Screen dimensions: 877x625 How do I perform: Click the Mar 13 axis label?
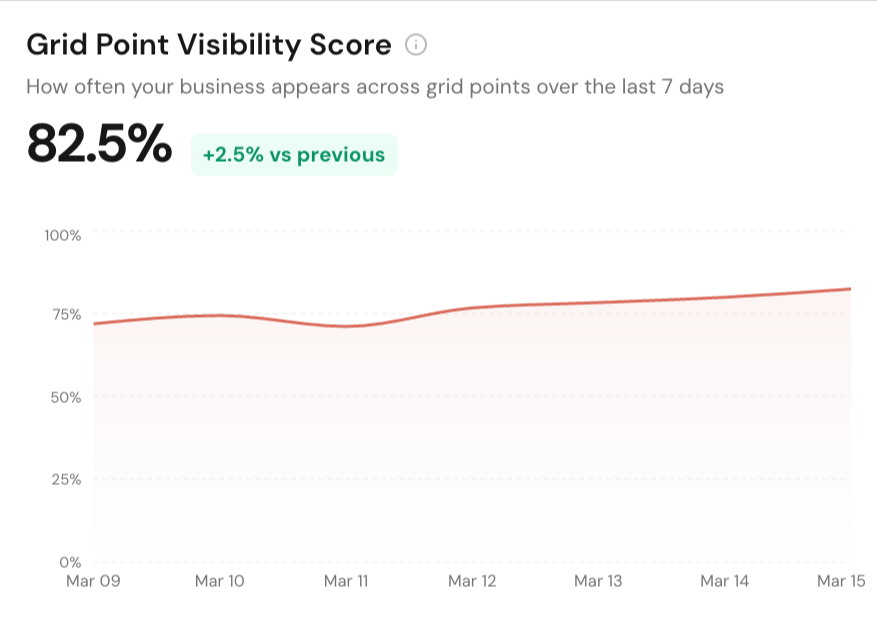point(598,581)
